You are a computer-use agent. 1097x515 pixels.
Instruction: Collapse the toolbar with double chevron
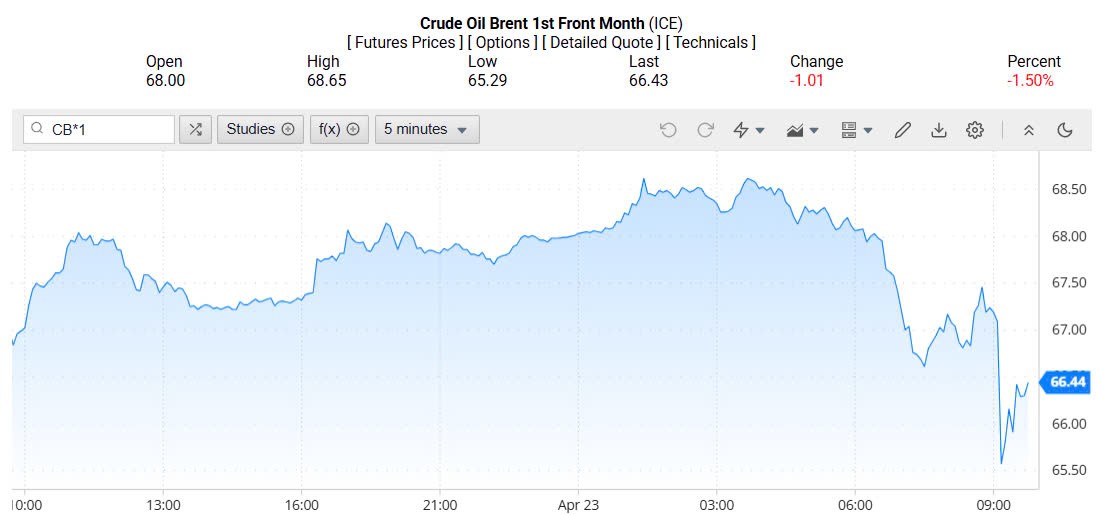1028,130
